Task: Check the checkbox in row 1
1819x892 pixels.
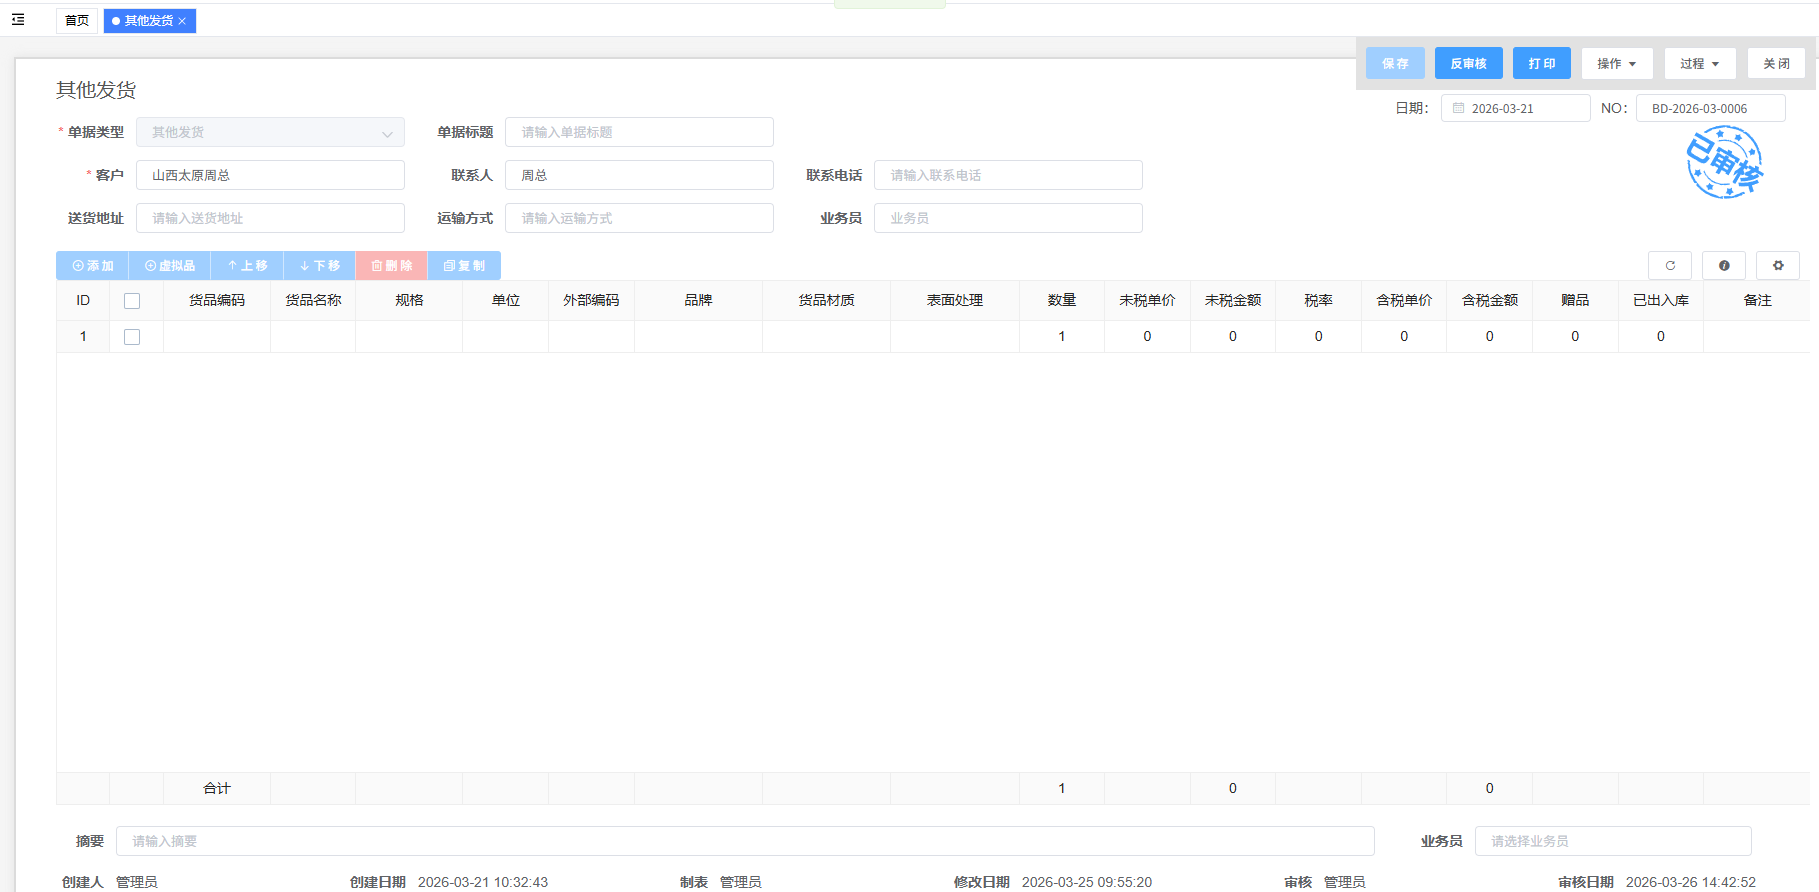Action: (x=132, y=337)
